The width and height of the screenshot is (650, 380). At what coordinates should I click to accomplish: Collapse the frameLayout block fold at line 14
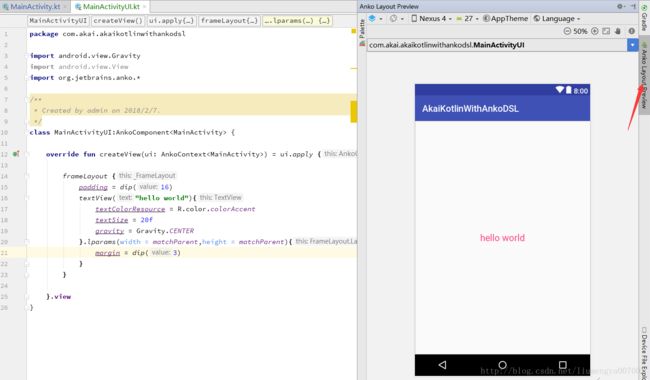[x=27, y=176]
